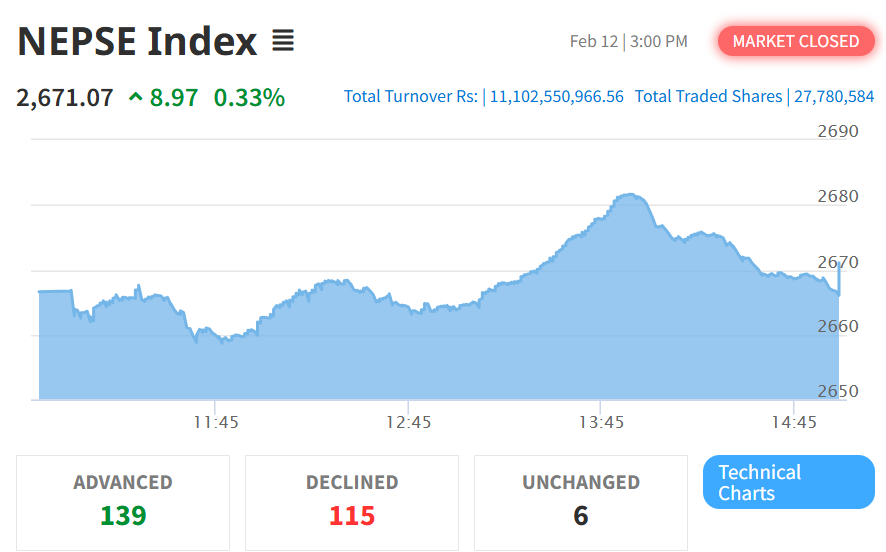886x552 pixels.
Task: Click the Feb 12 3:00 PM timestamp
Action: pyautogui.click(x=628, y=41)
